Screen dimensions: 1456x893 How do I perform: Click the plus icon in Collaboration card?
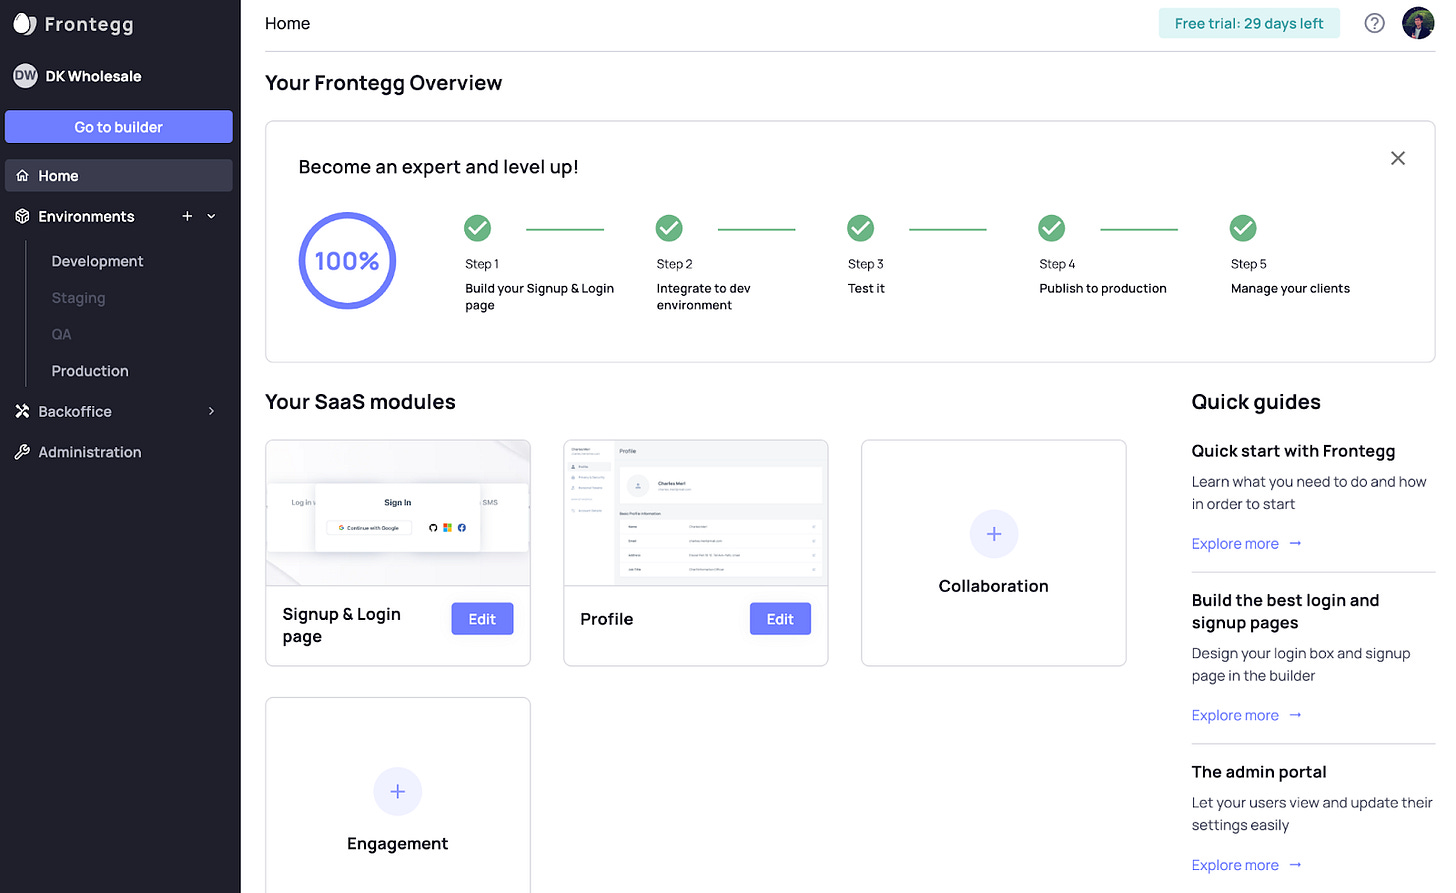coord(994,534)
